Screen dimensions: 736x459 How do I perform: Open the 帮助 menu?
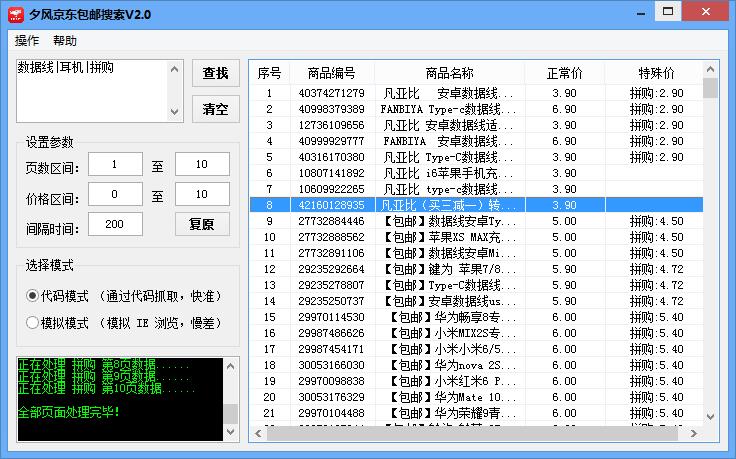[65, 41]
